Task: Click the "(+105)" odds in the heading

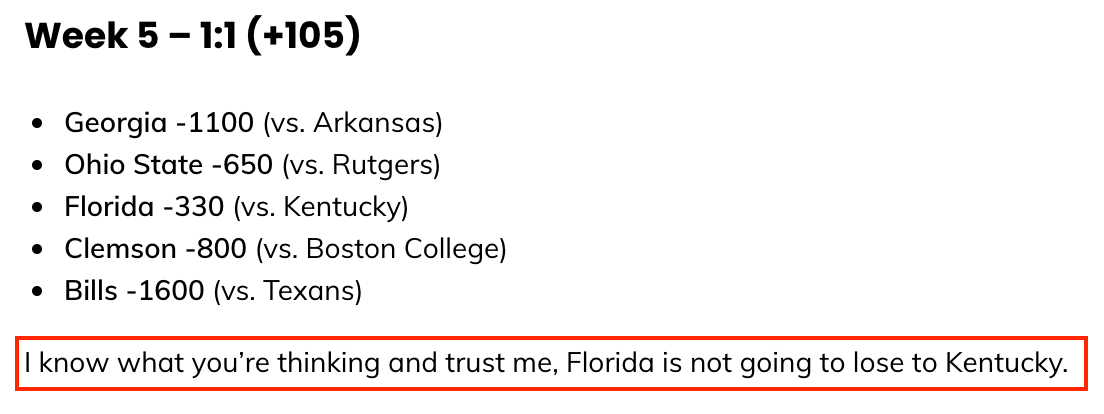Action: (x=304, y=37)
